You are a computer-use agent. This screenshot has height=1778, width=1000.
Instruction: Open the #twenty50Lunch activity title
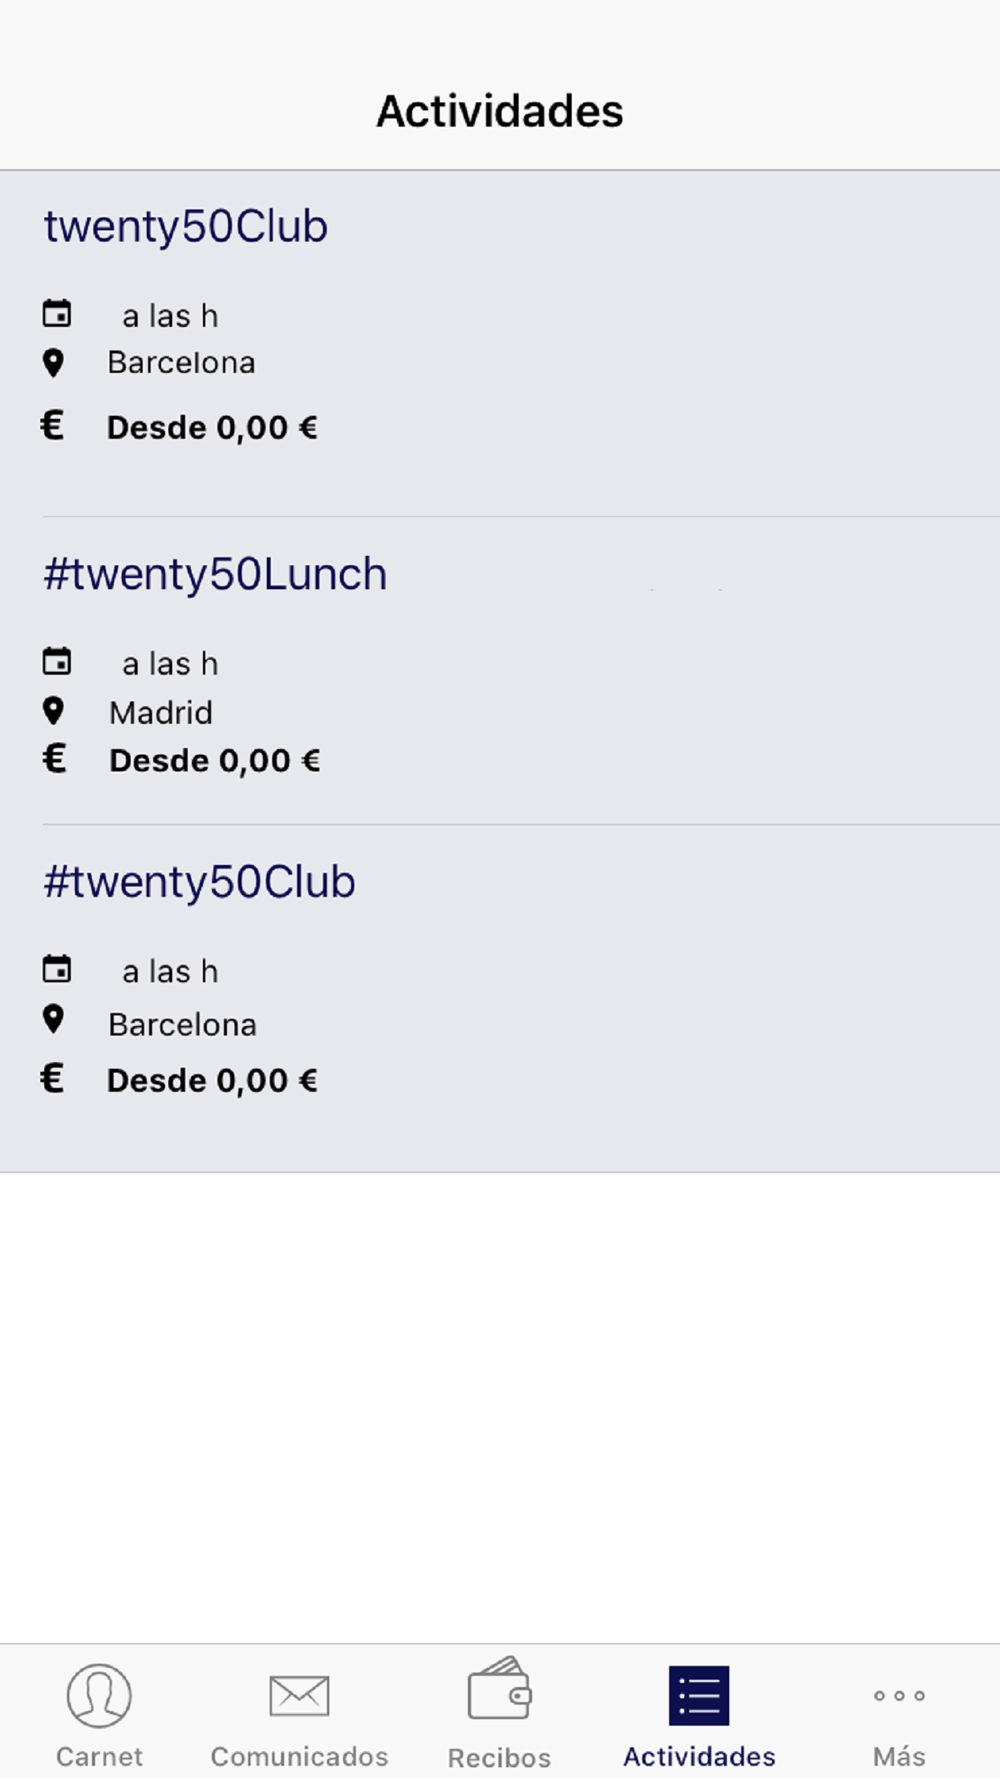click(215, 575)
